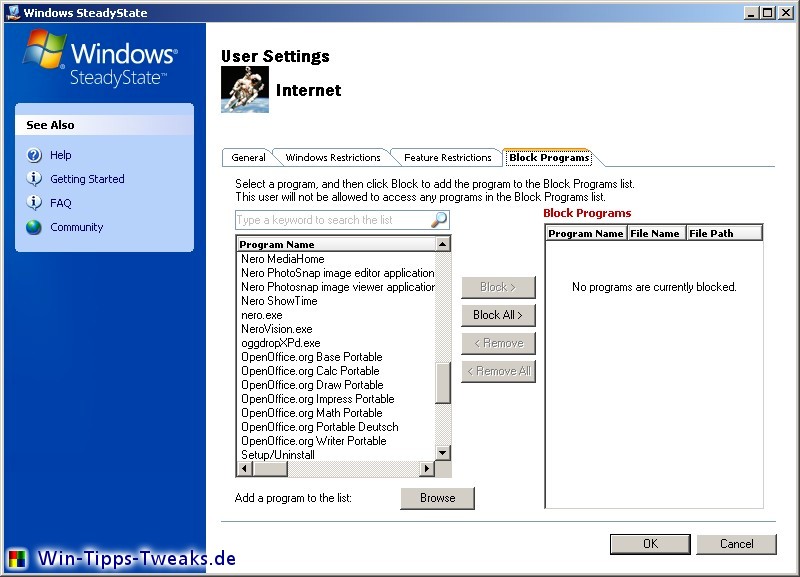Select oggdropXPd.exe in the program list
Screen dimensions: 800x577
(x=281, y=343)
